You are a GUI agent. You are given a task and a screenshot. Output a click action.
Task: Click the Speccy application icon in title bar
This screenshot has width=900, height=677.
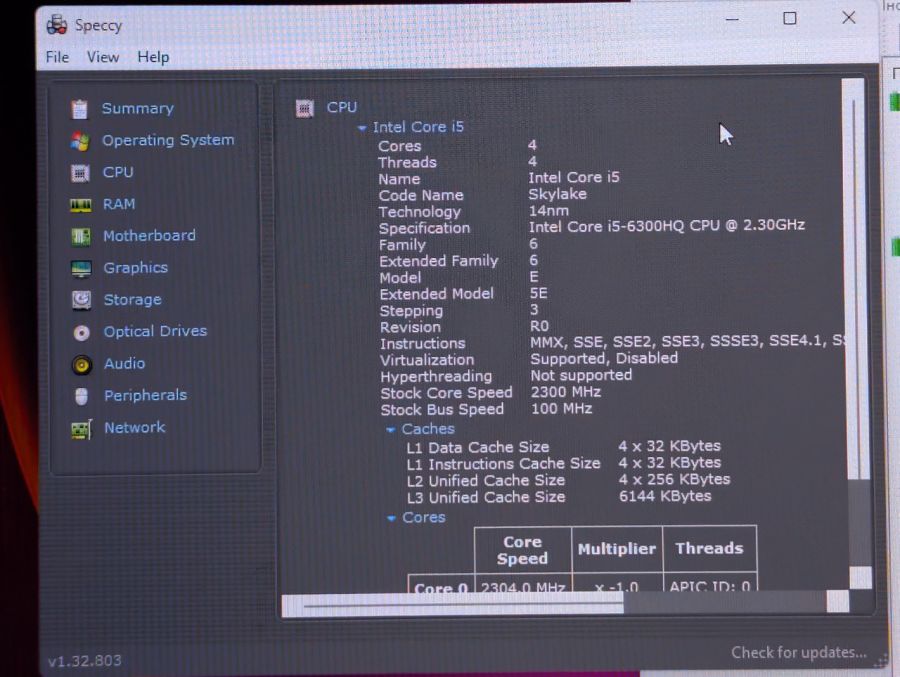tap(57, 25)
